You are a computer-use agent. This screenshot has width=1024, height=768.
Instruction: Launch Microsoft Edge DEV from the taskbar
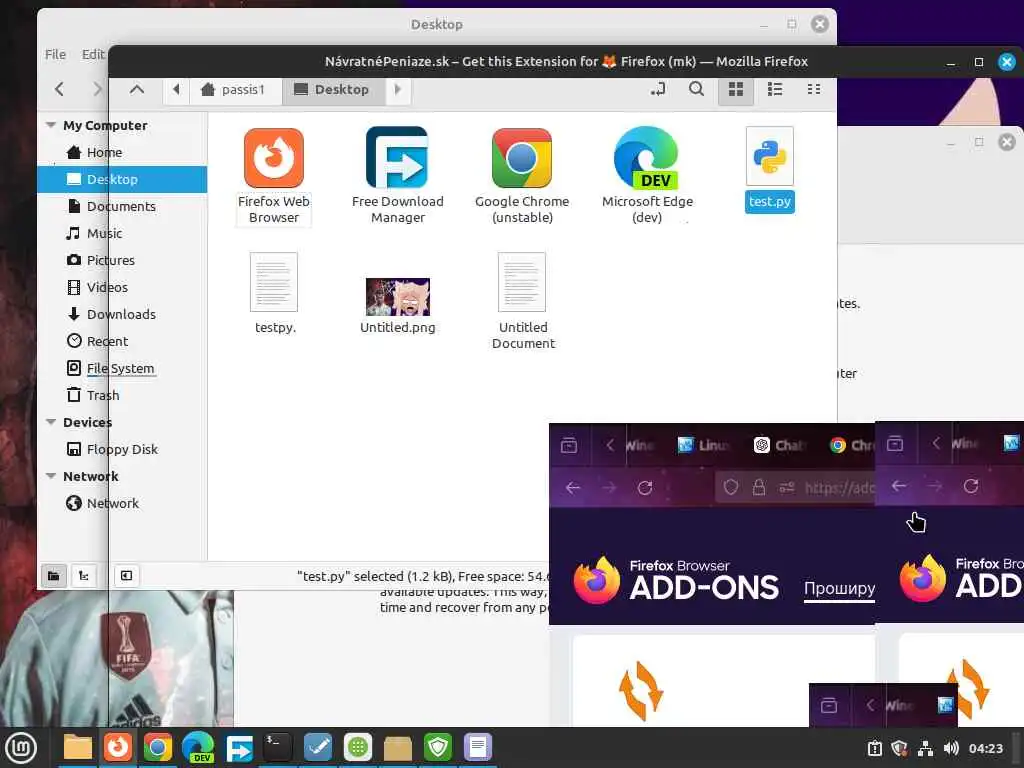click(x=198, y=747)
